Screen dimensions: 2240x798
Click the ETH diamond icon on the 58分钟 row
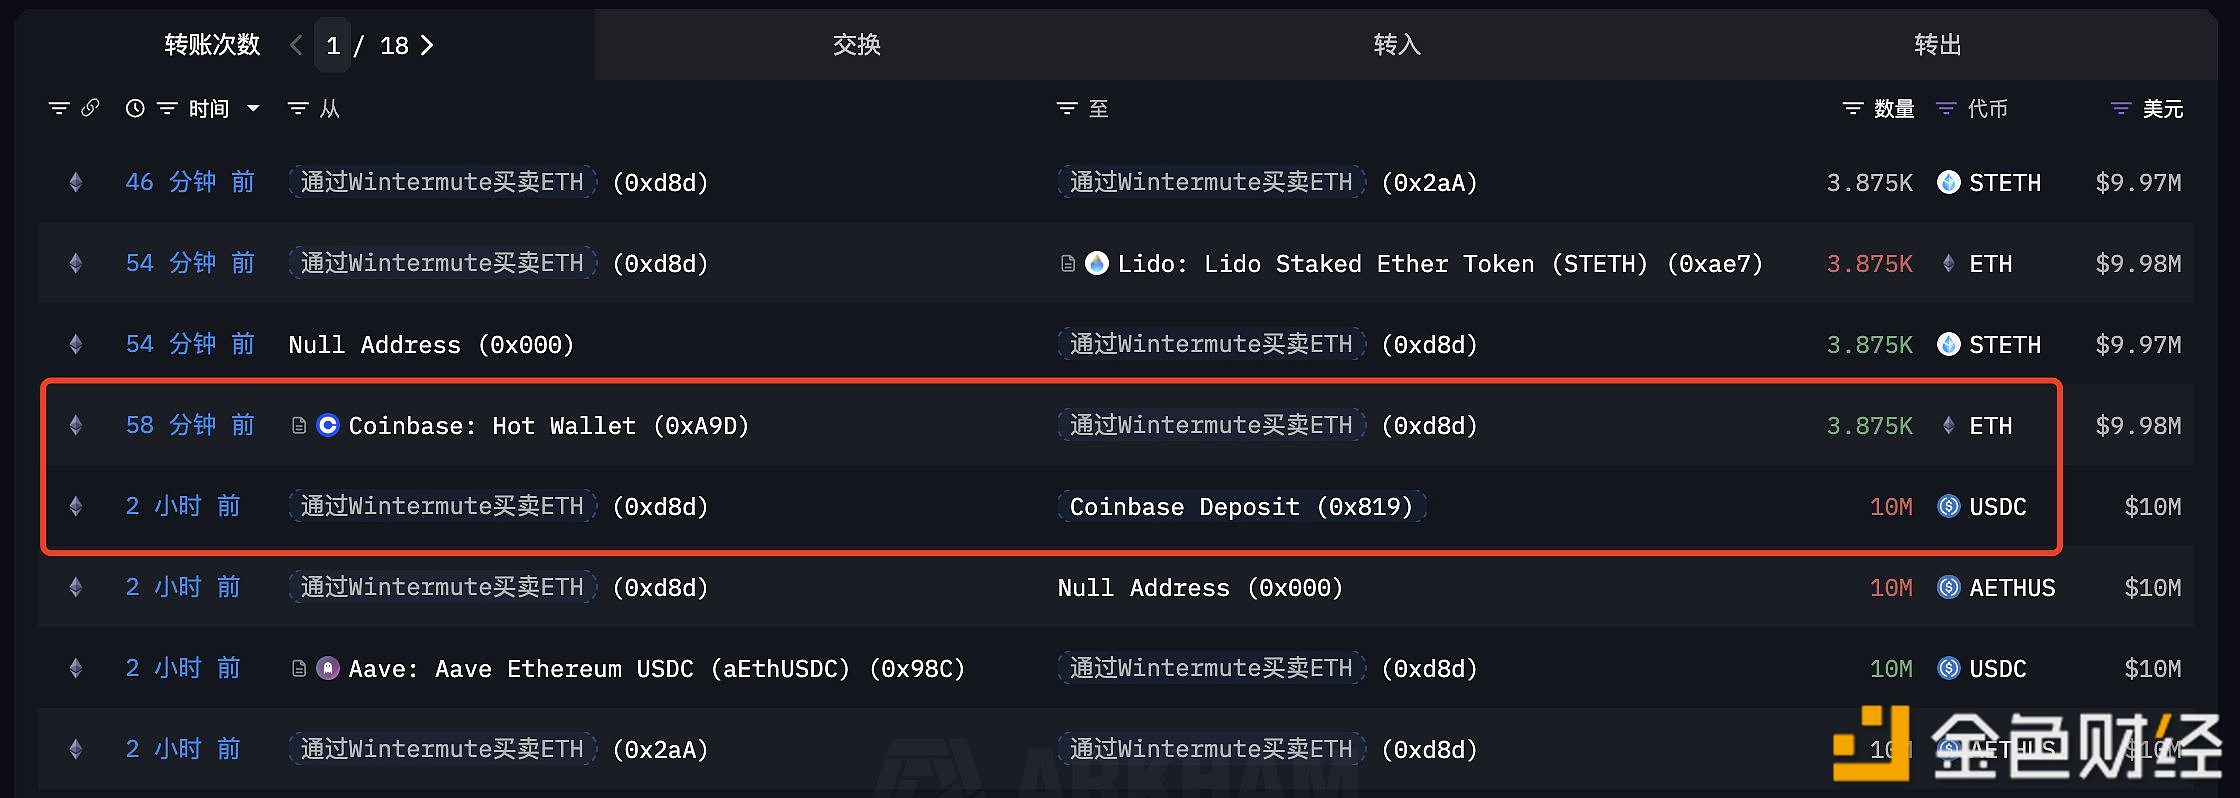pyautogui.click(x=1947, y=425)
